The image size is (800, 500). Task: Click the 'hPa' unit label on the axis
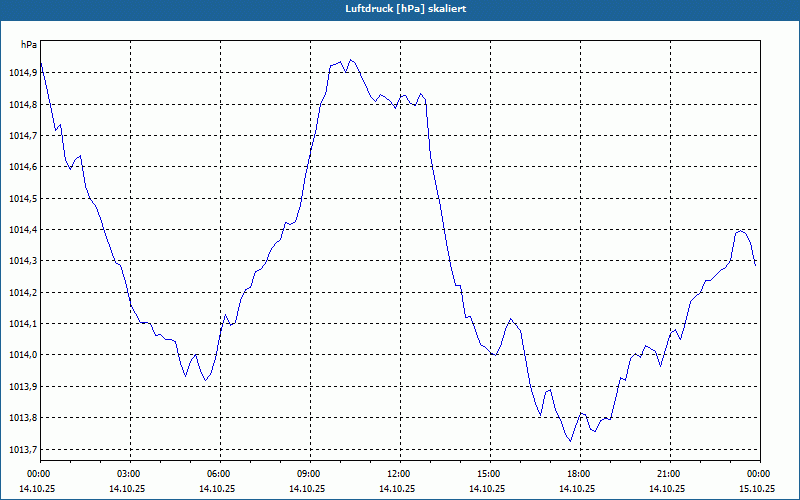coord(29,45)
